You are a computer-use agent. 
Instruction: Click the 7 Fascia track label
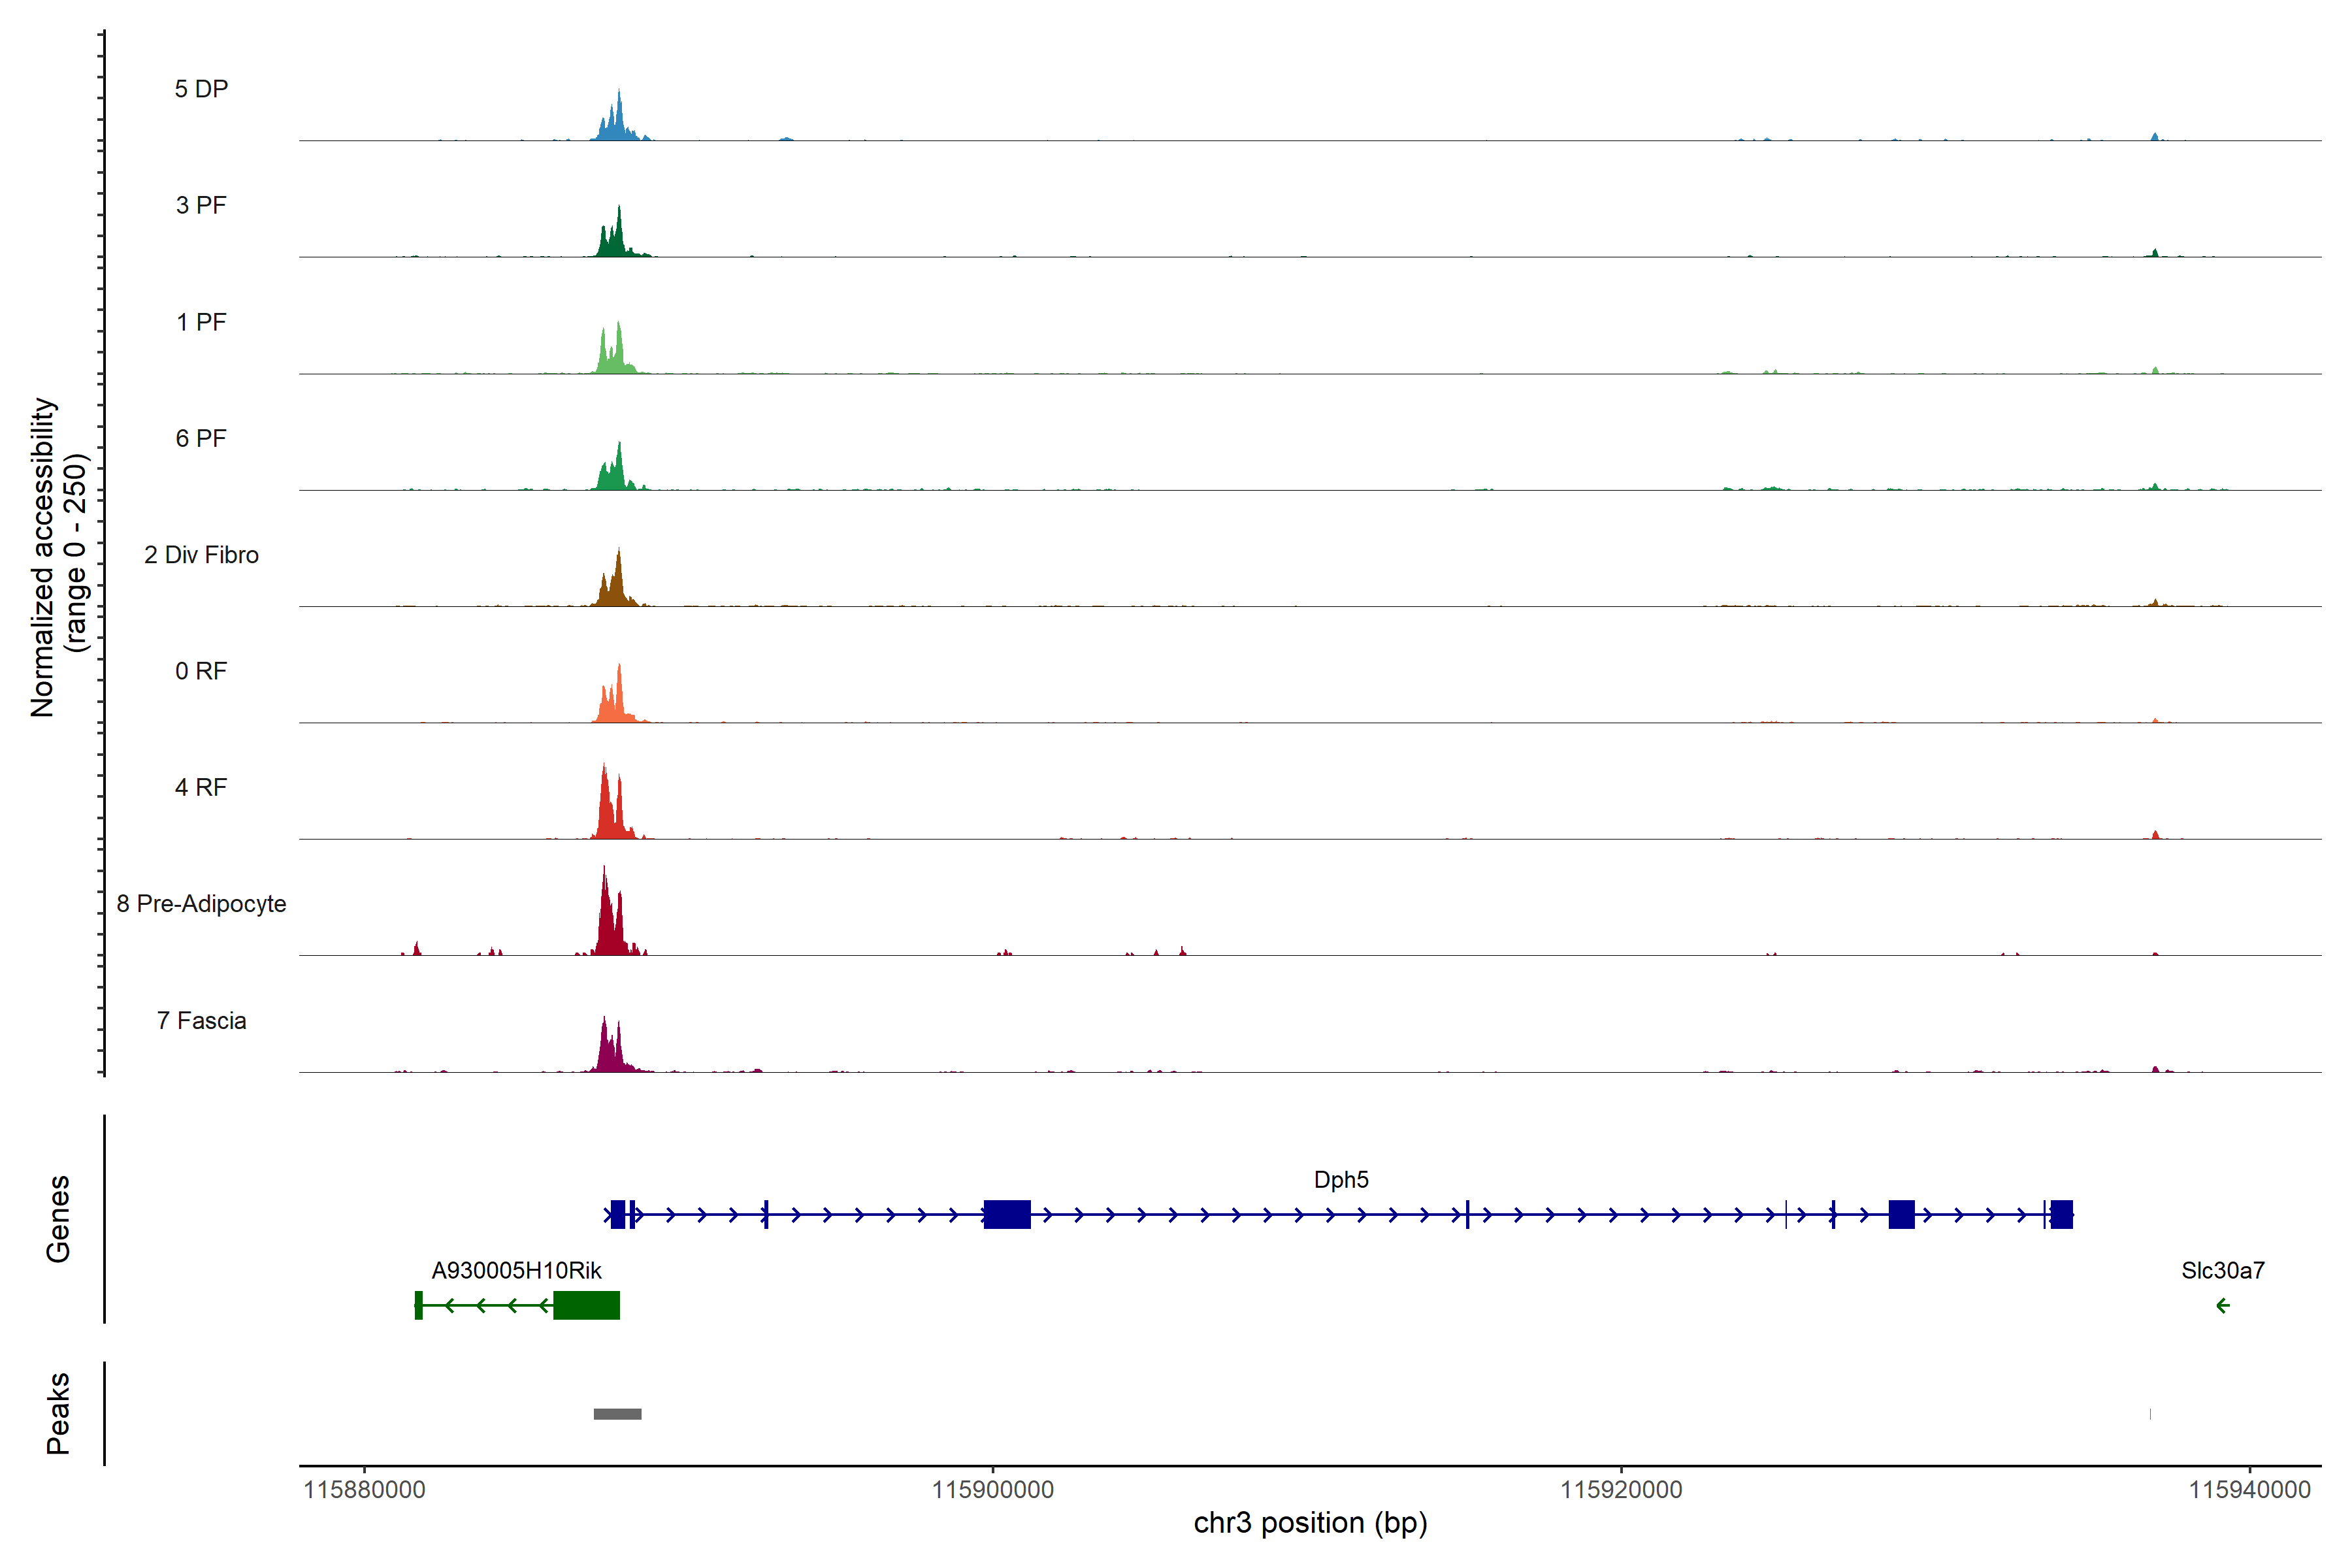pyautogui.click(x=201, y=1021)
